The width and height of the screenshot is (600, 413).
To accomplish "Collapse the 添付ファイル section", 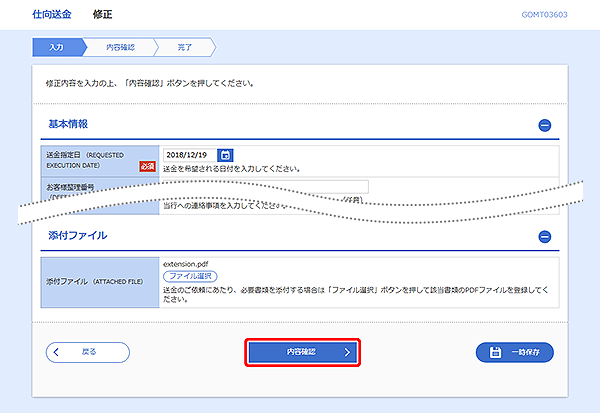I will (x=544, y=237).
